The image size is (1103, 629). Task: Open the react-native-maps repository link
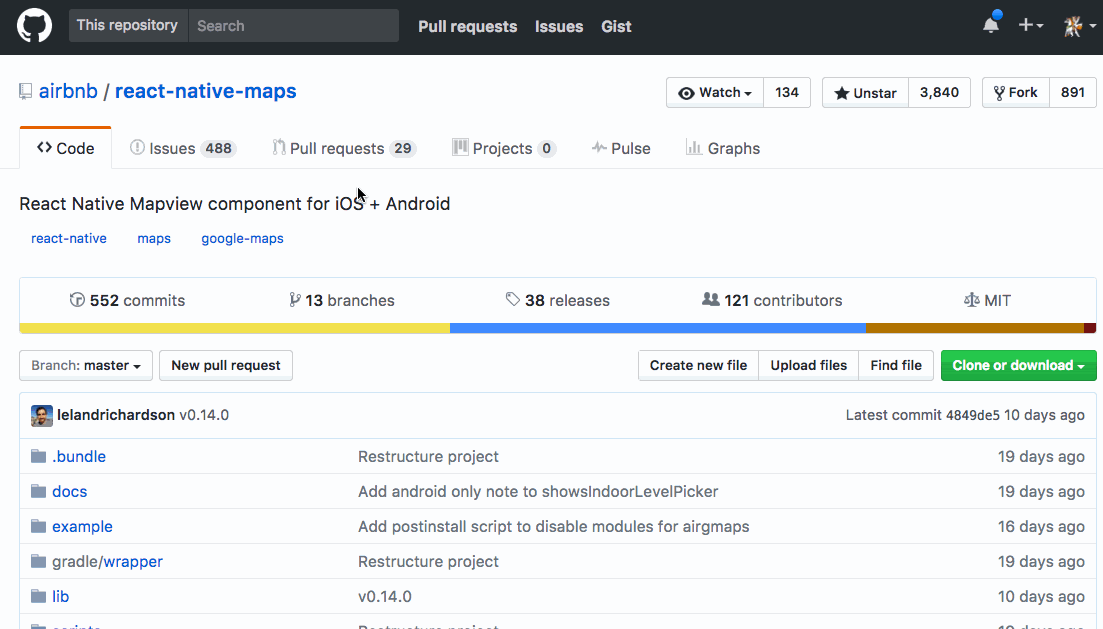[x=205, y=91]
